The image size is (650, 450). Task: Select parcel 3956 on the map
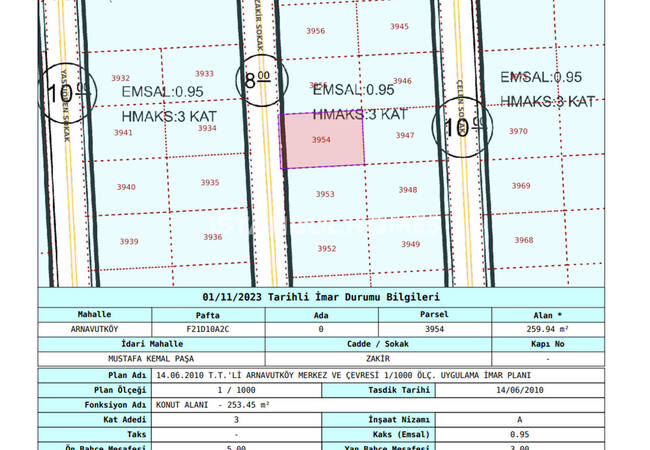(316, 31)
